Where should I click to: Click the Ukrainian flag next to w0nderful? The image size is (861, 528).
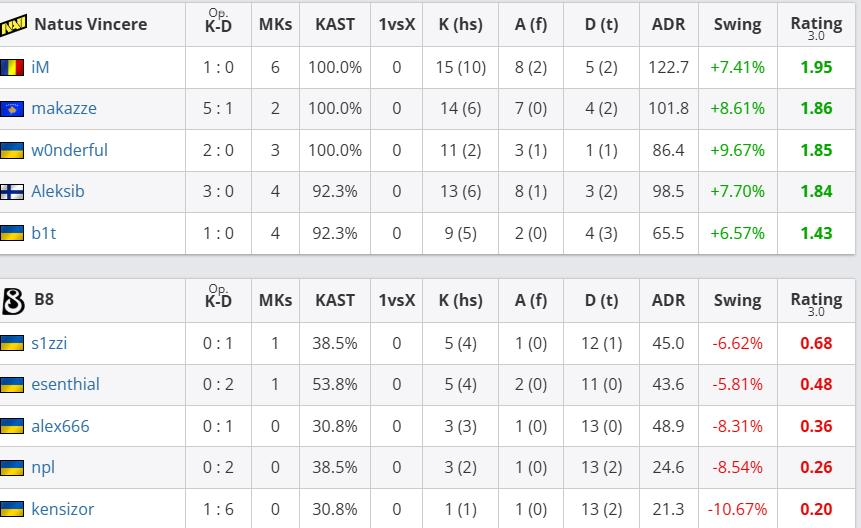tap(12, 150)
